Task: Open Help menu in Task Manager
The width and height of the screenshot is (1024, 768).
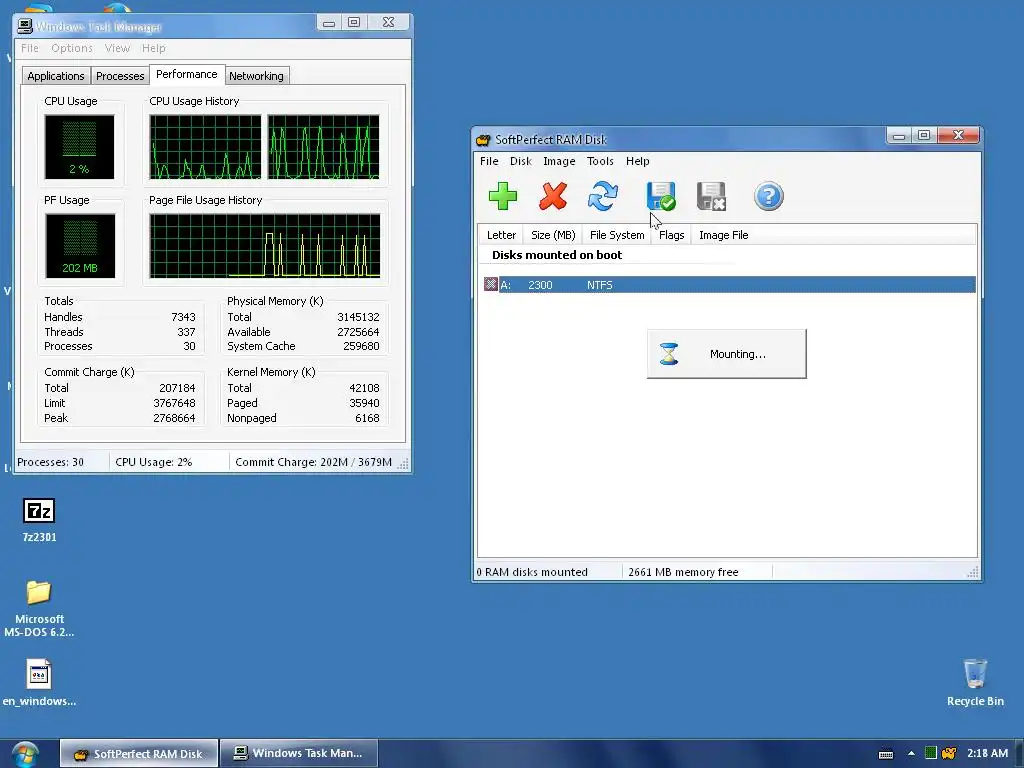Action: pyautogui.click(x=153, y=48)
